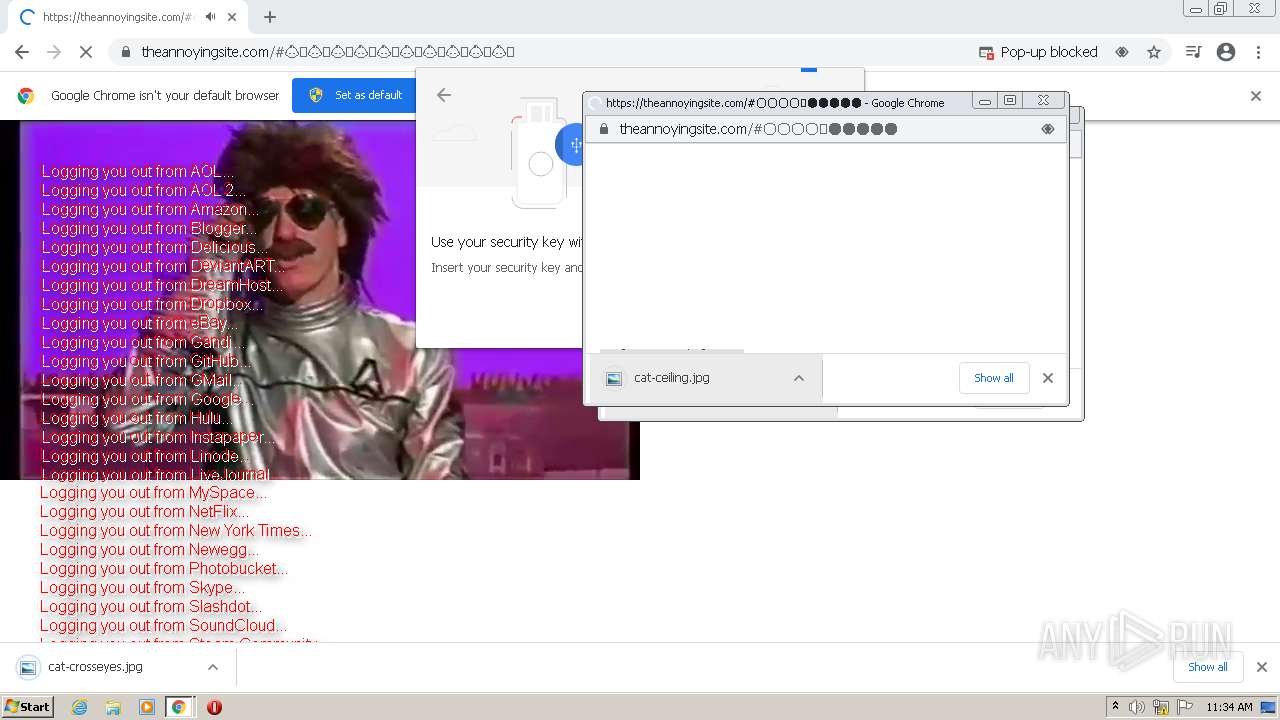Click the eye icon in popup address bar
Image resolution: width=1280 pixels, height=720 pixels.
pyautogui.click(x=1048, y=129)
